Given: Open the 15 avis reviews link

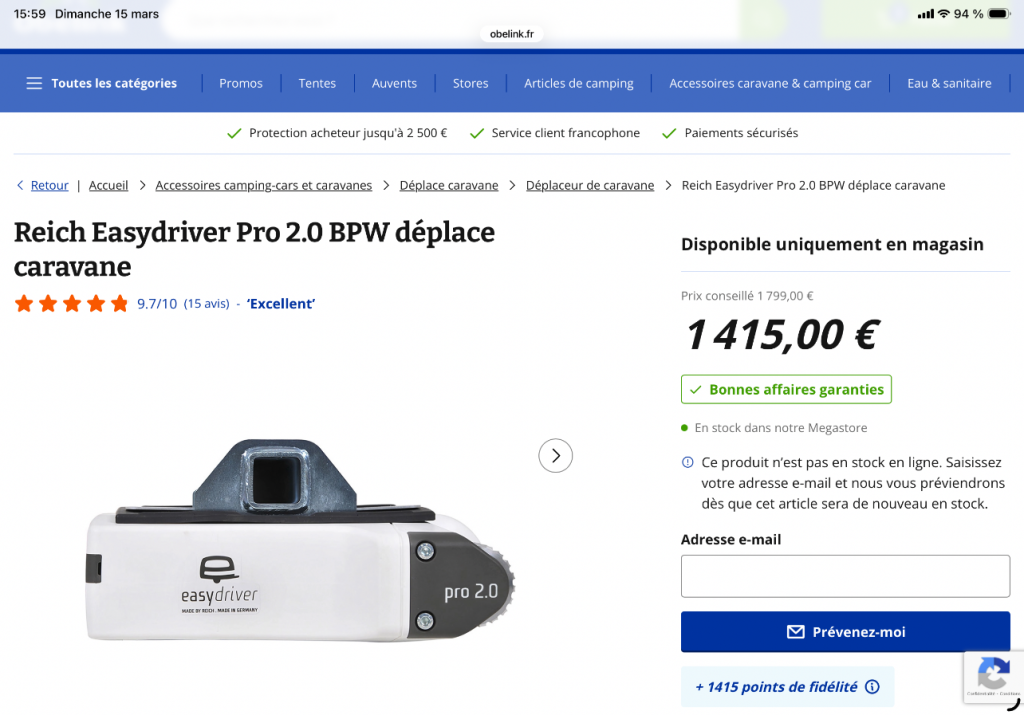Looking at the screenshot, I should click(206, 304).
